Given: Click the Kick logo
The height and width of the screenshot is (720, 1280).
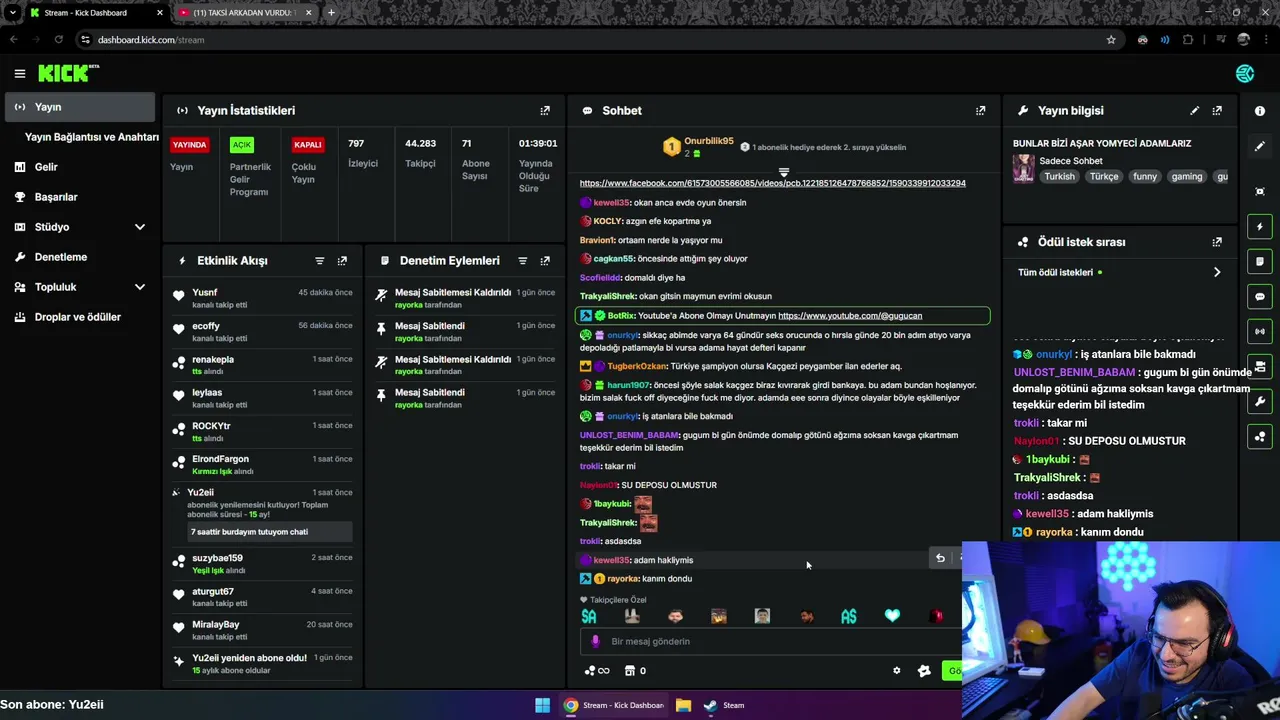Looking at the screenshot, I should click(68, 73).
